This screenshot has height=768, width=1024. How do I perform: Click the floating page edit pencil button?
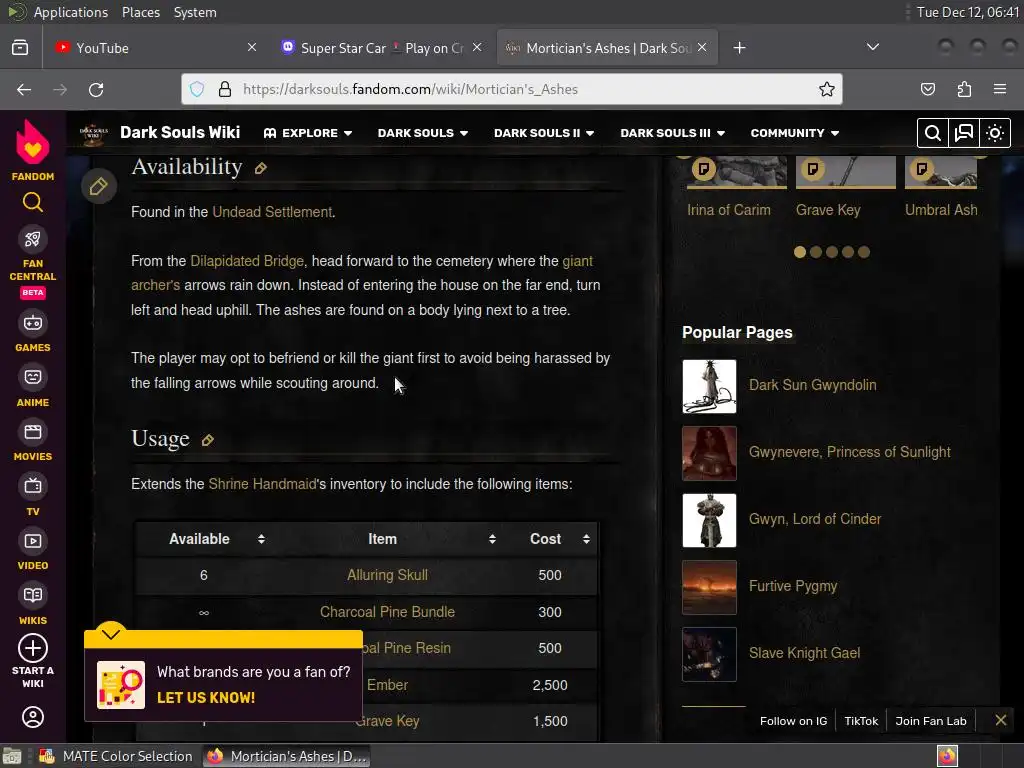pos(99,187)
